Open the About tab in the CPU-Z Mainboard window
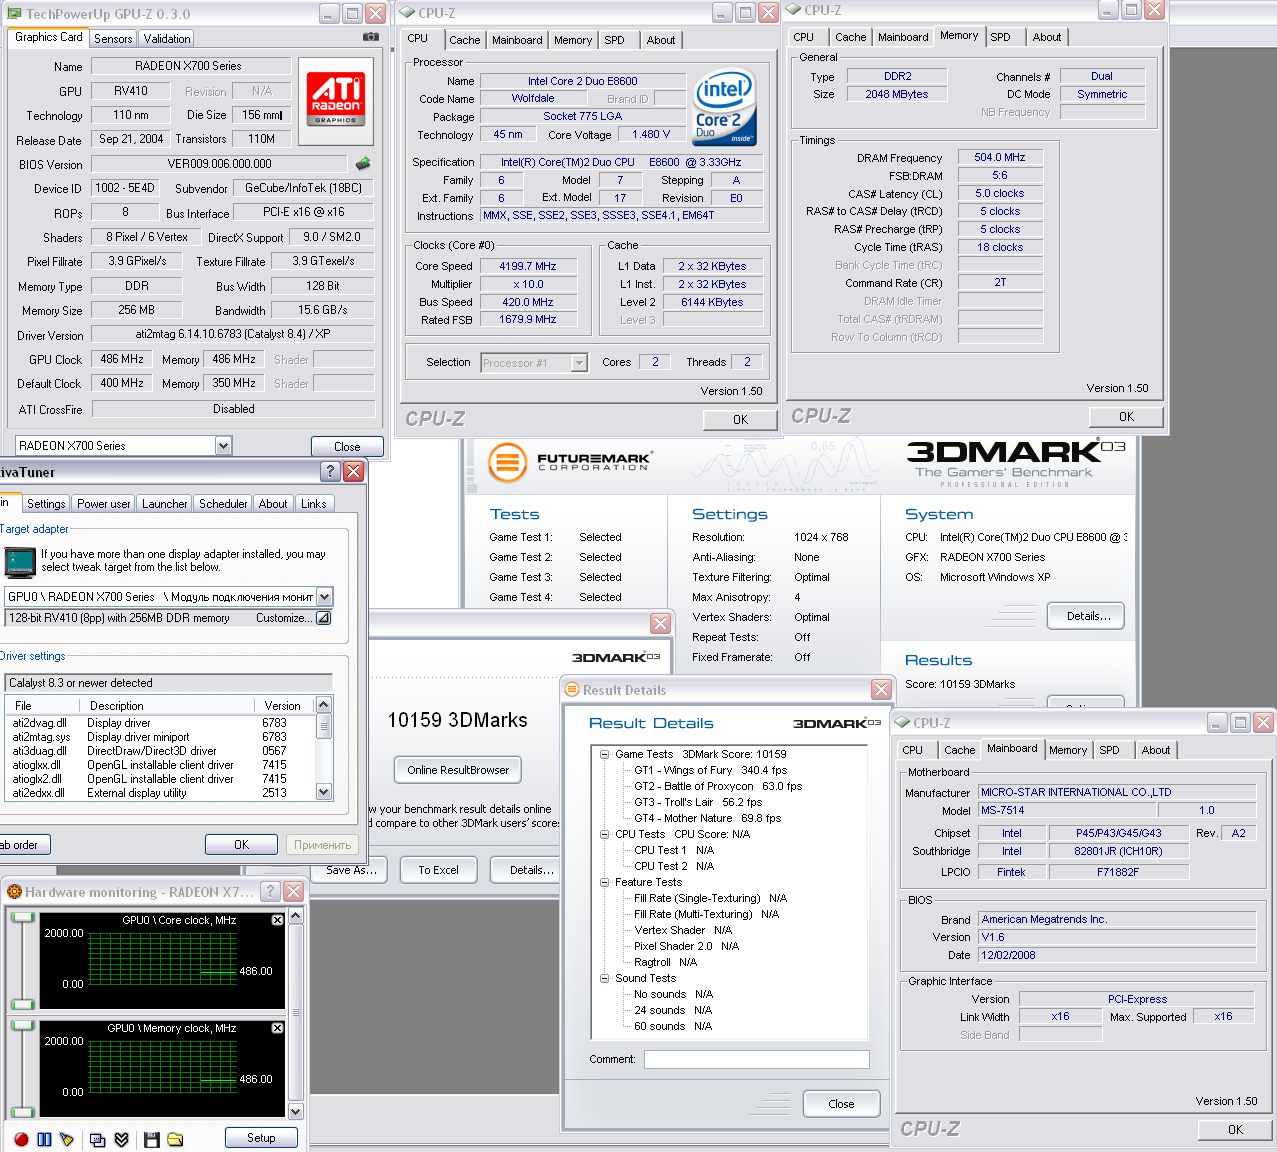The image size is (1277, 1152). (x=1156, y=750)
